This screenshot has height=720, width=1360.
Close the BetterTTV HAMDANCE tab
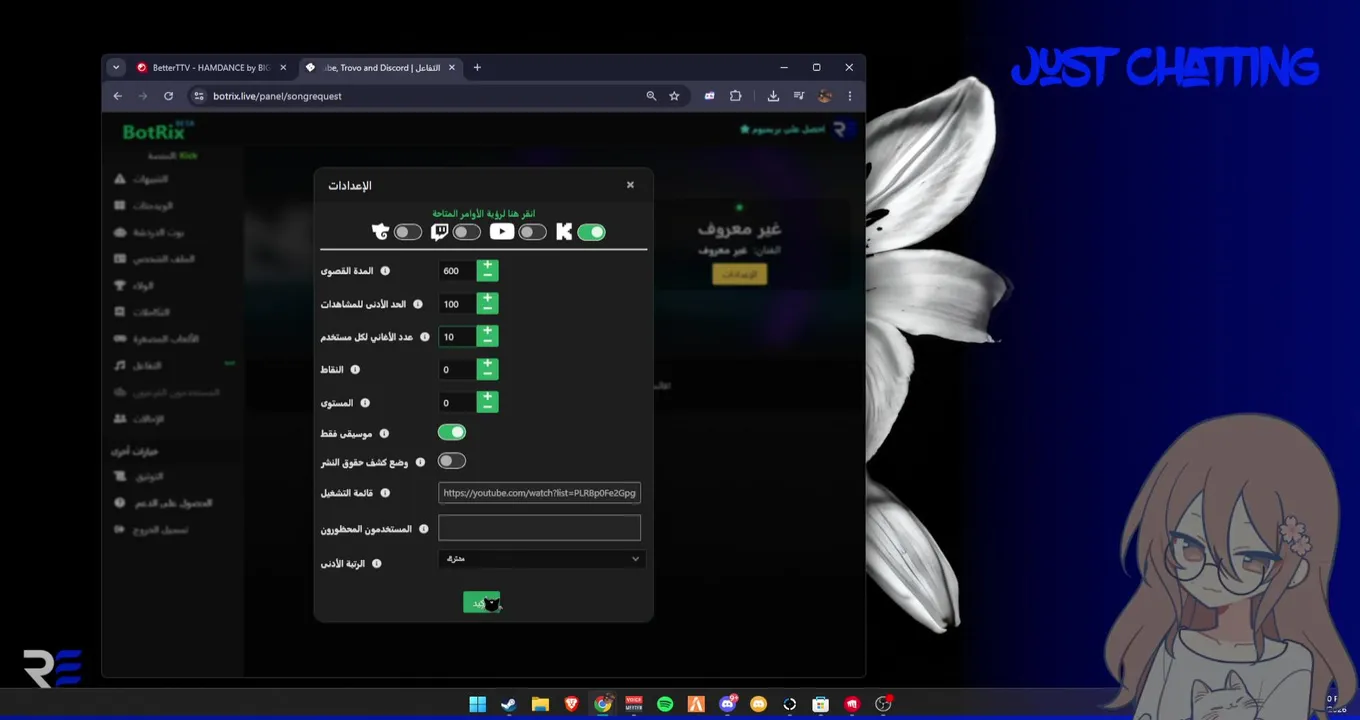pos(283,68)
